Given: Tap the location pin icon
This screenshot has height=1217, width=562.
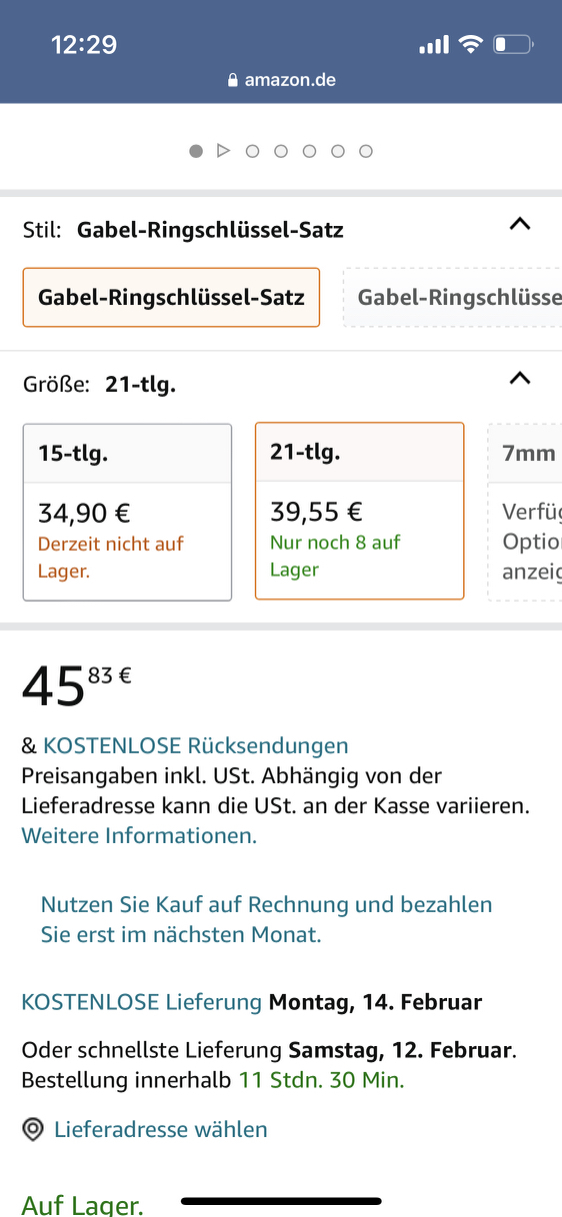Looking at the screenshot, I should coord(33,1130).
